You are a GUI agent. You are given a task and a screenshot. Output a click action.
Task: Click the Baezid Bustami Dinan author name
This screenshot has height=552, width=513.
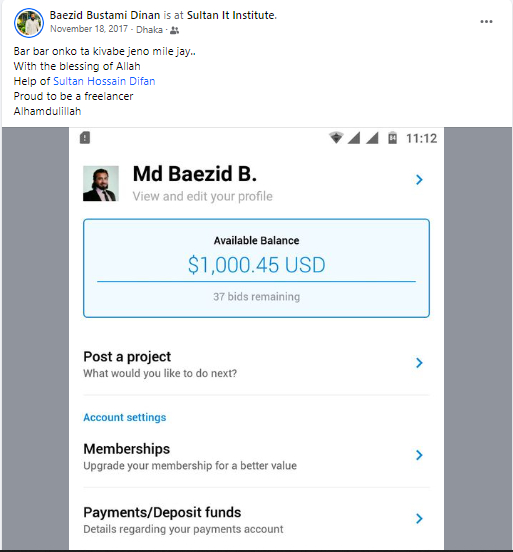[x=105, y=15]
